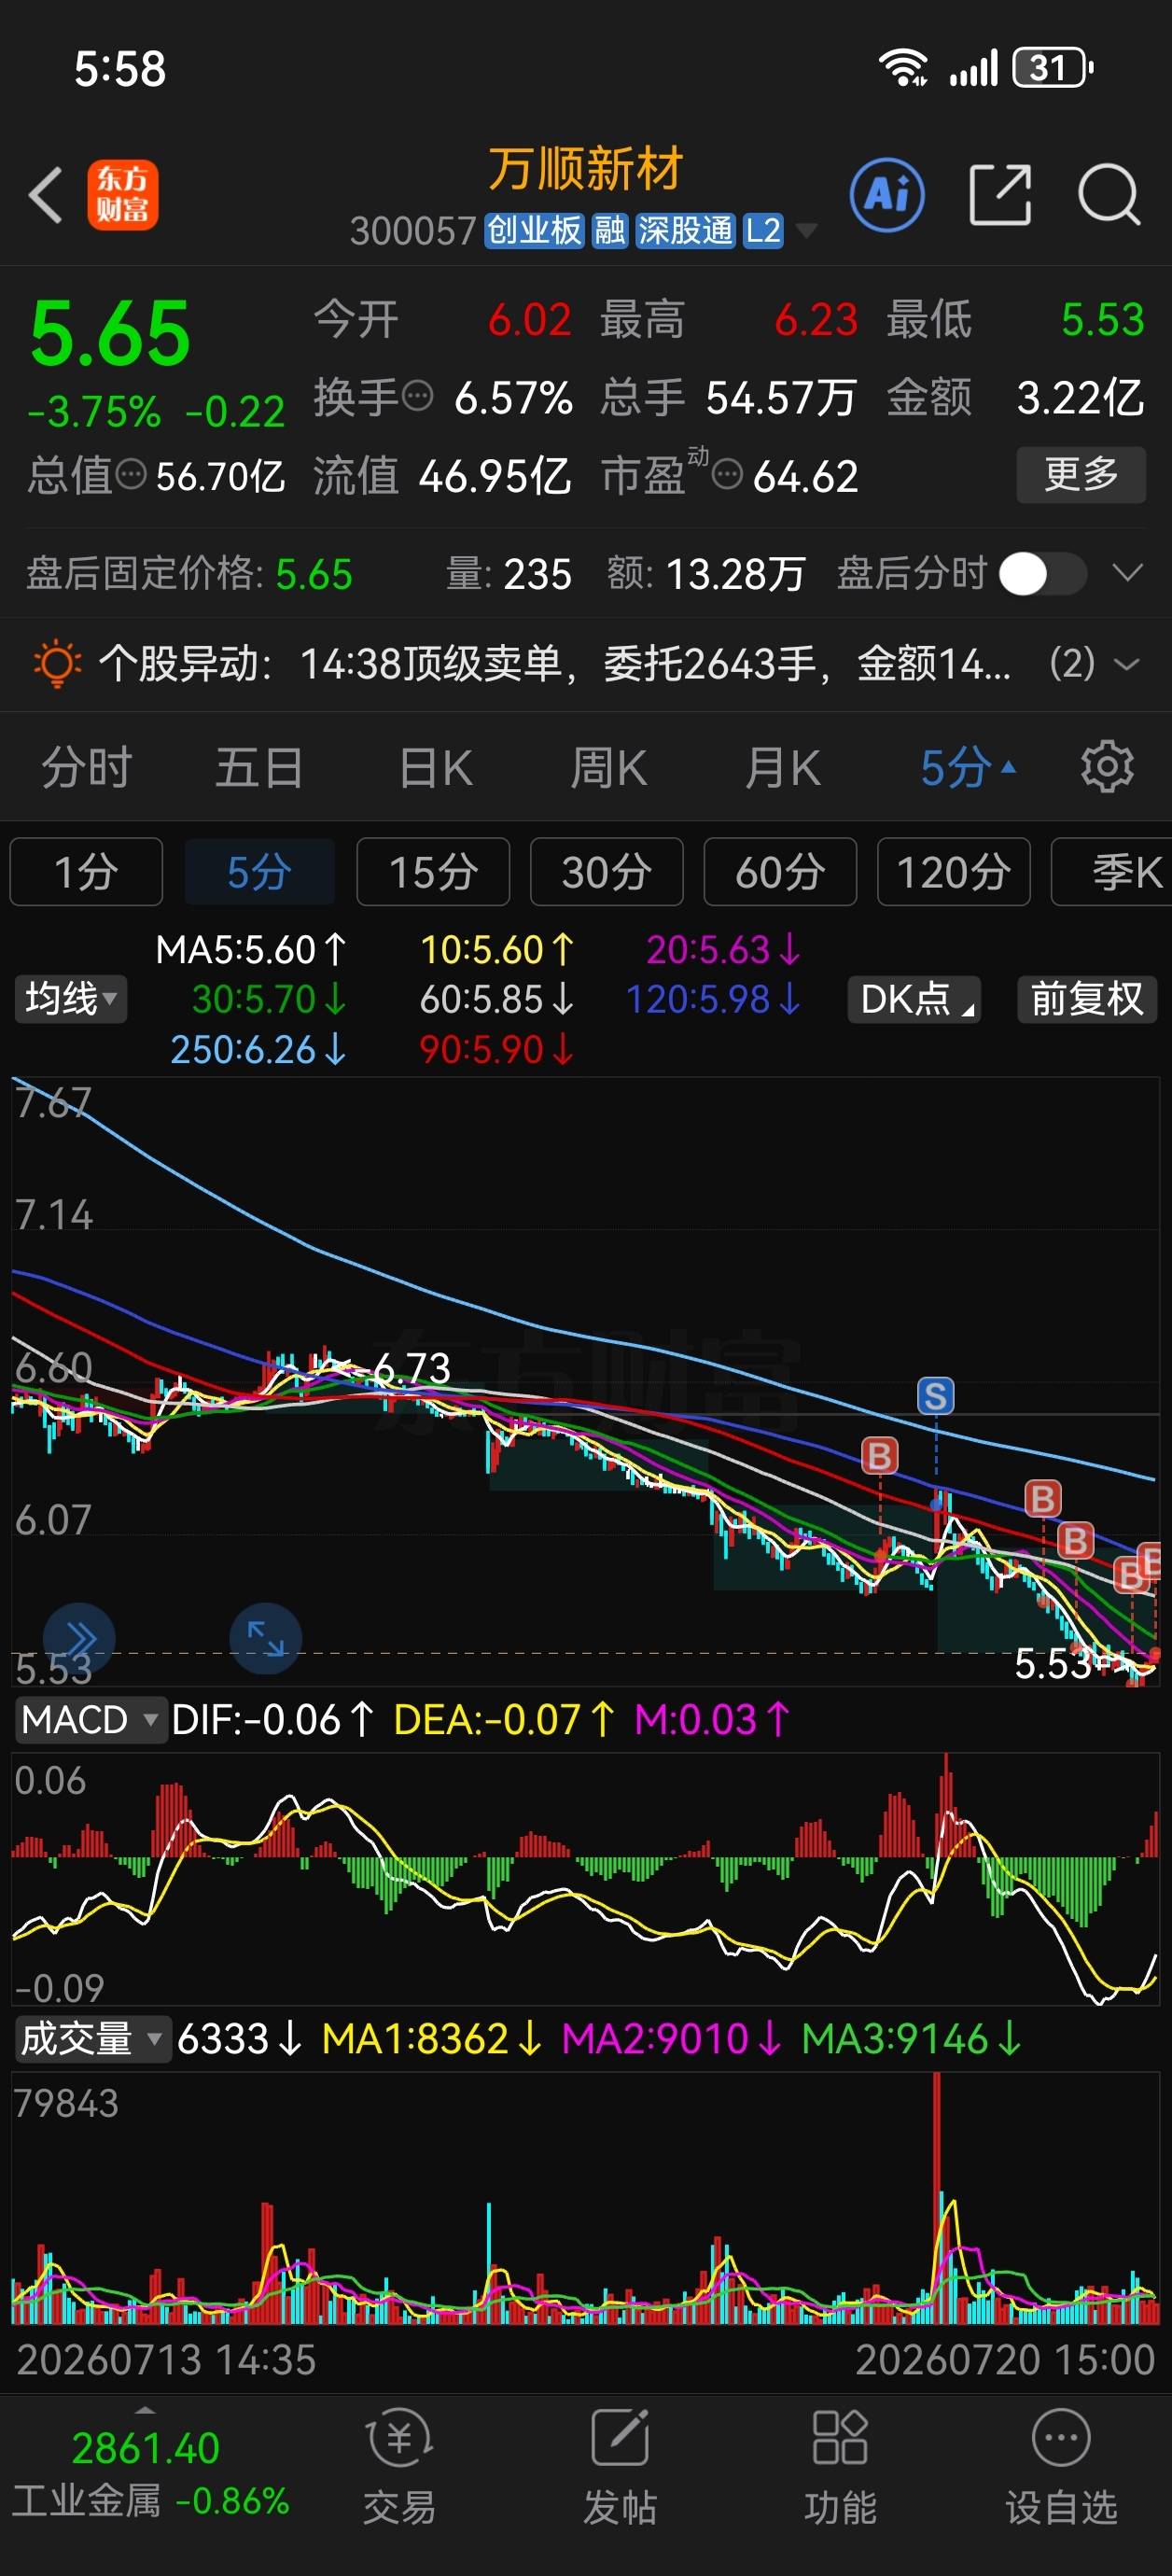Tap the 总值 info icon
The width and height of the screenshot is (1172, 2576).
(131, 473)
